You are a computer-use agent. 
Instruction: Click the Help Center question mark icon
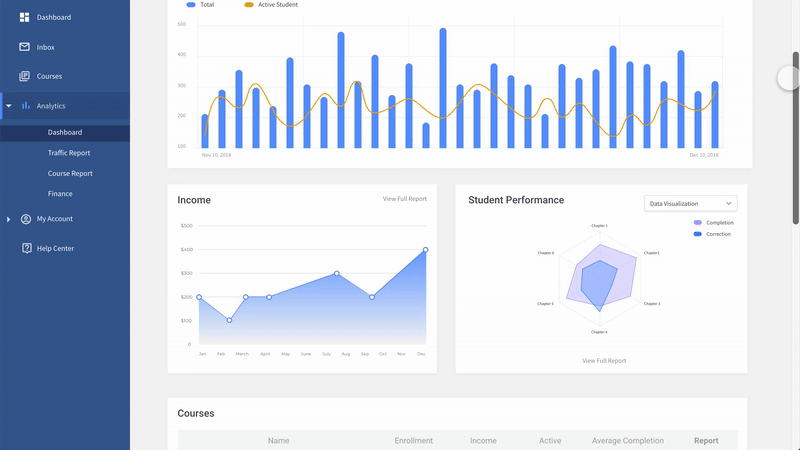pos(27,248)
